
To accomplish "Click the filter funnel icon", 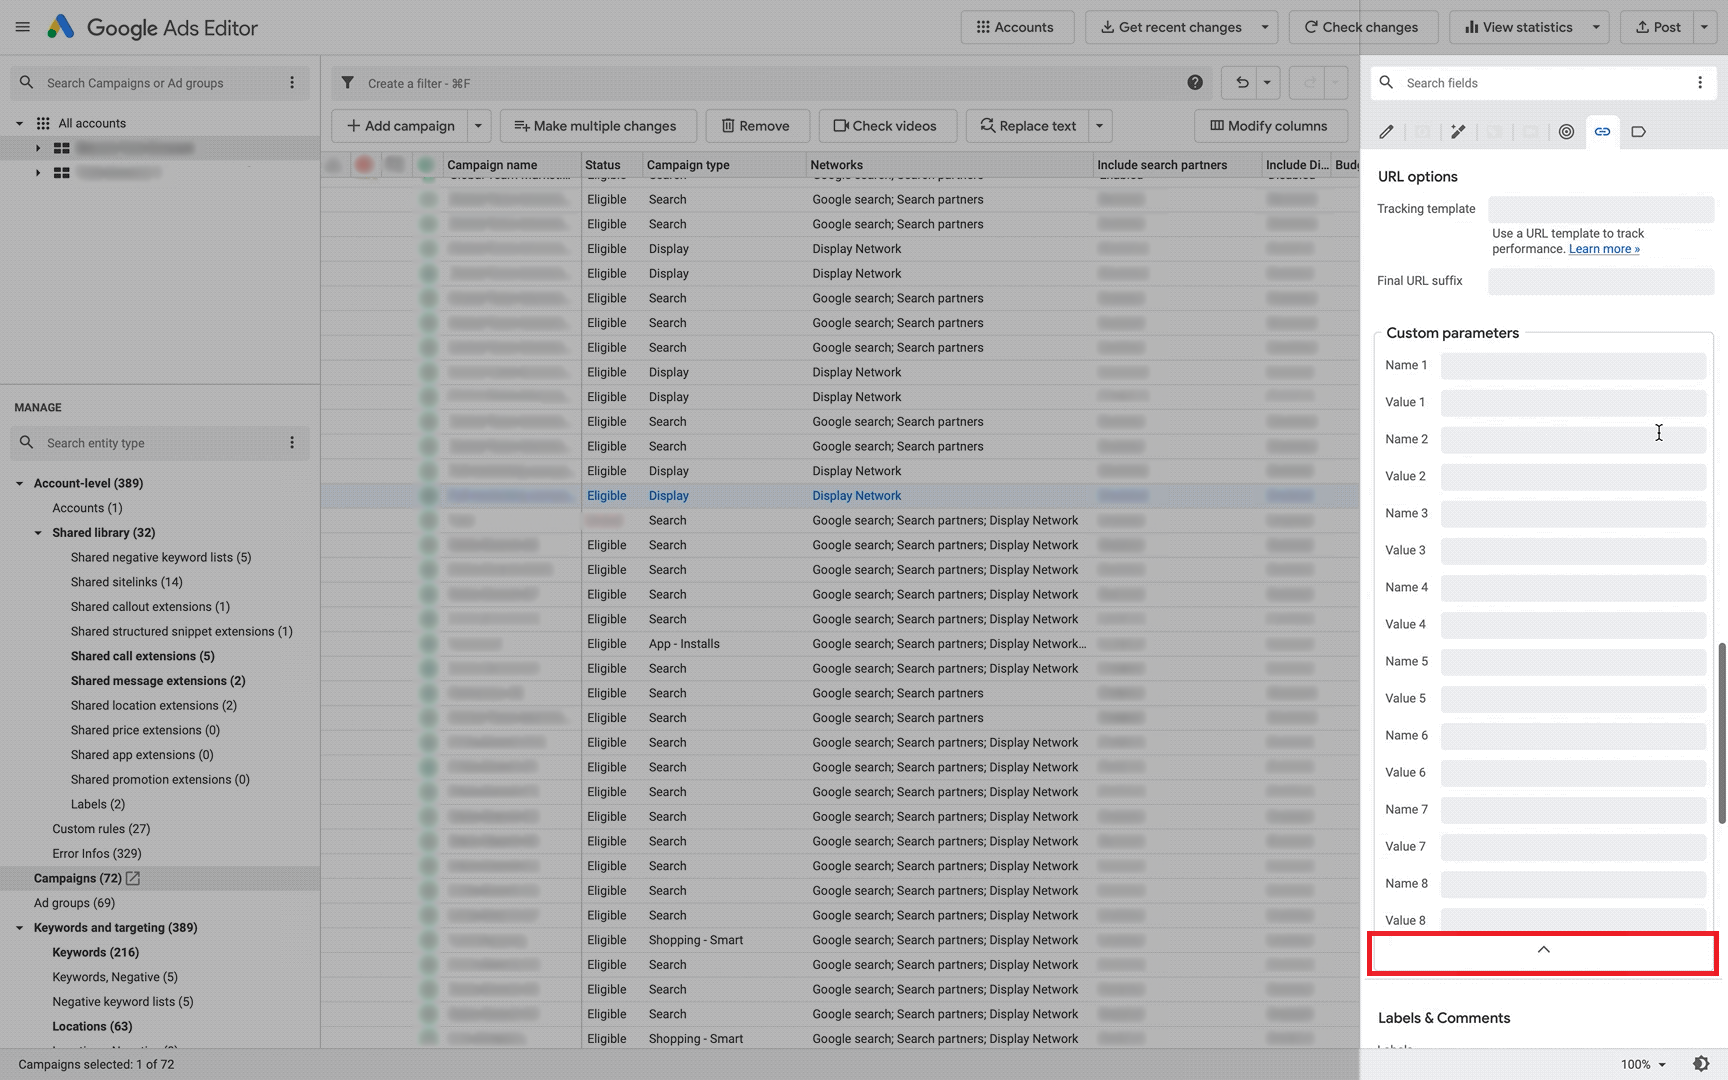I will [347, 83].
